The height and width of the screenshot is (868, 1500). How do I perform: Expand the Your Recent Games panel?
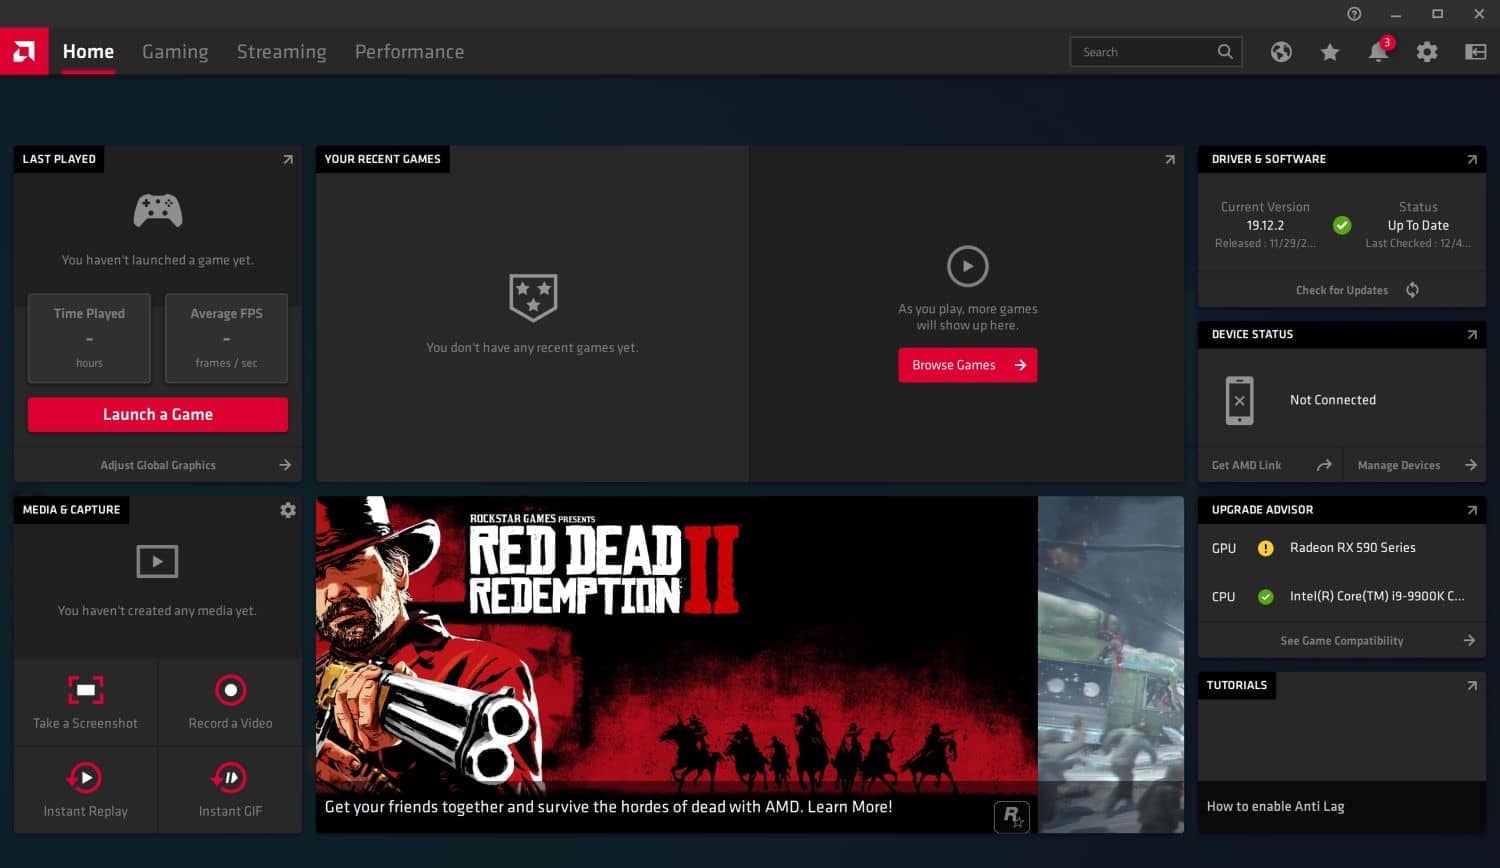pyautogui.click(x=1169, y=159)
